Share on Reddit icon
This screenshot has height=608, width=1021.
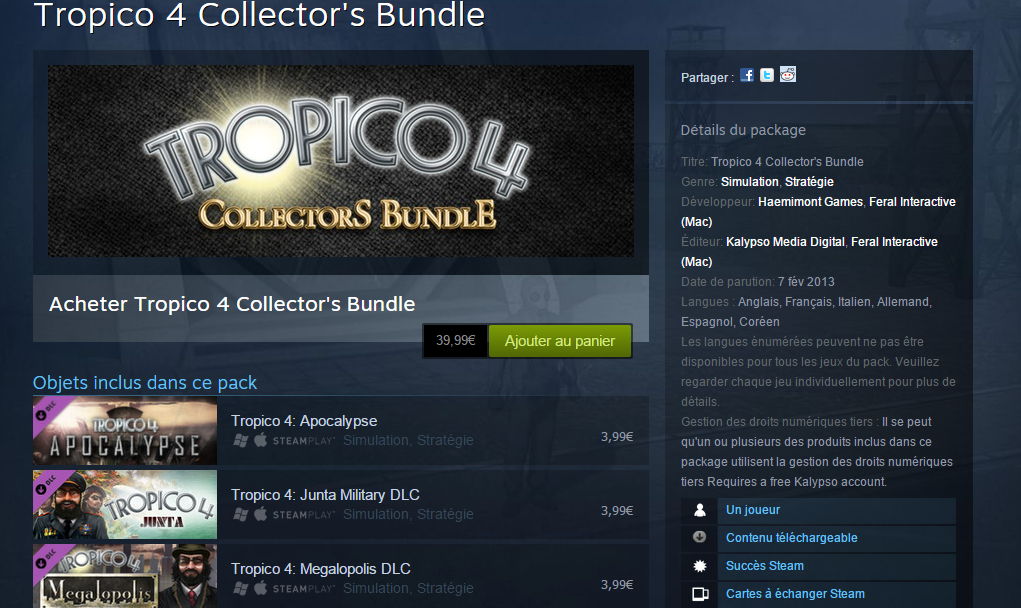788,74
